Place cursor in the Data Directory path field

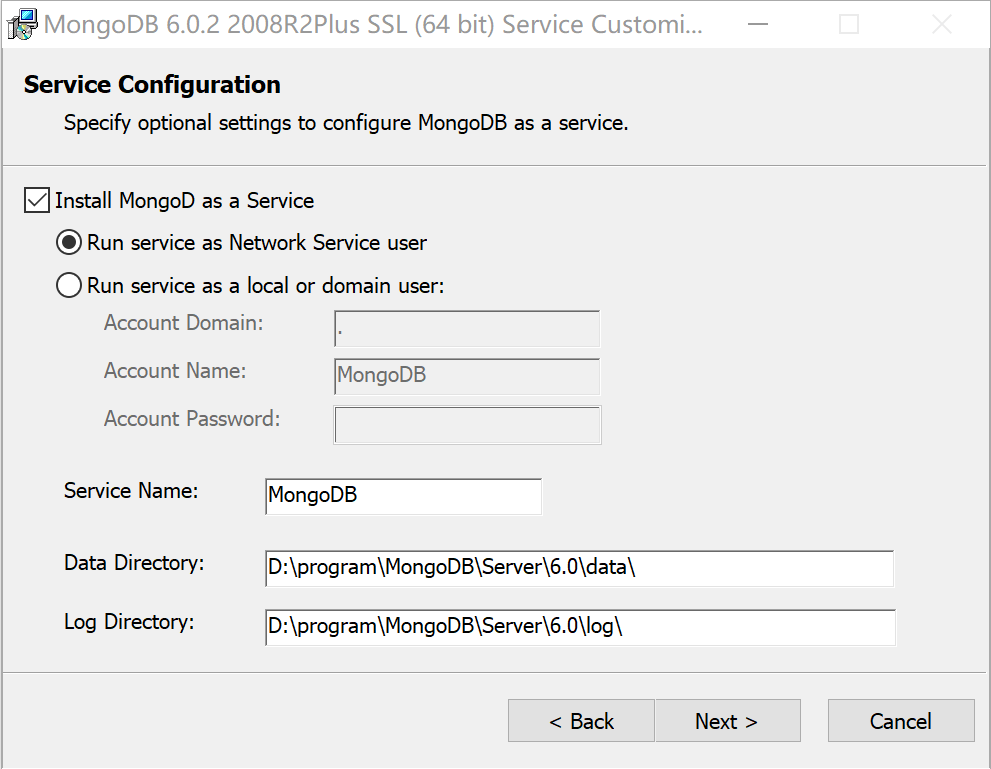pyautogui.click(x=578, y=568)
